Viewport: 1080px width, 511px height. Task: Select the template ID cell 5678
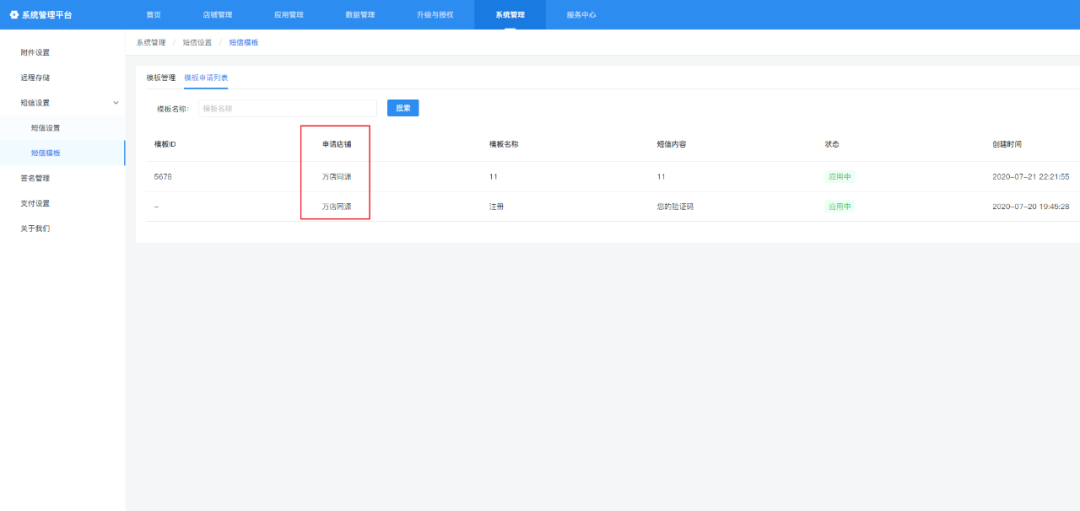tap(163, 177)
